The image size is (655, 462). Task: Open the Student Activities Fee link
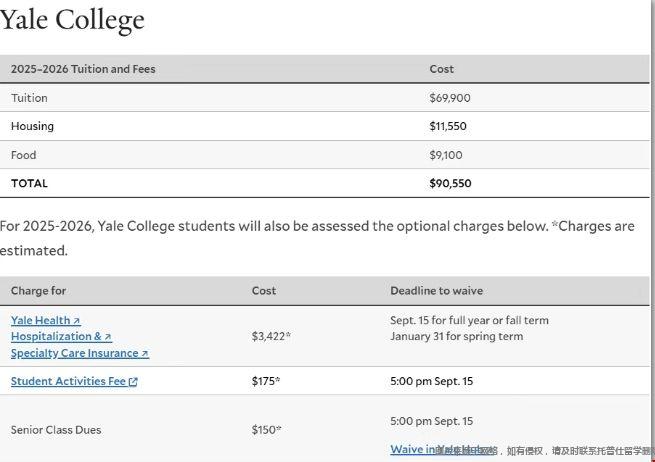click(68, 381)
